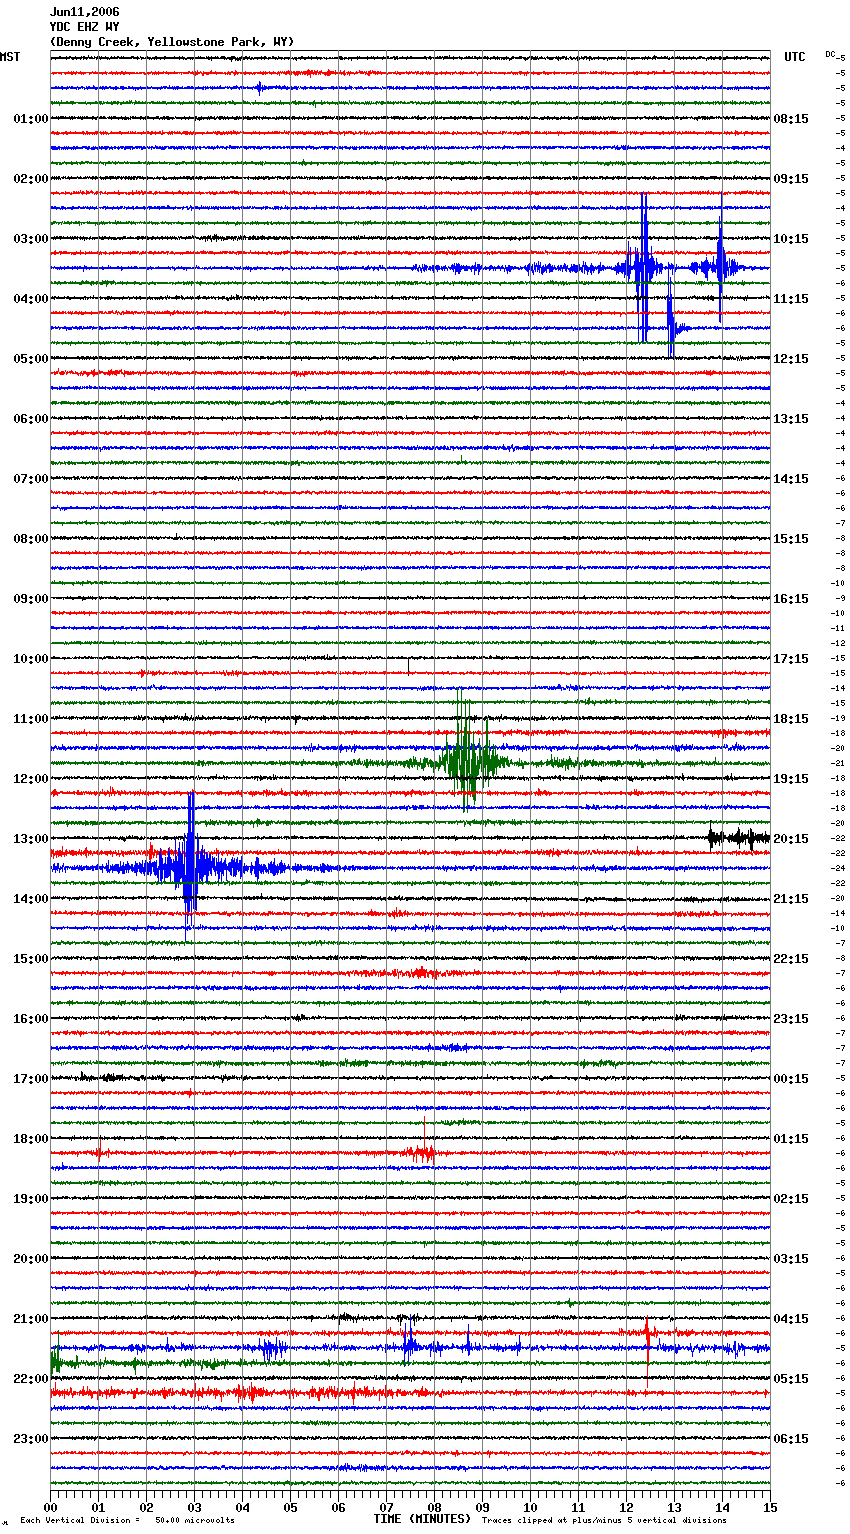Click the 17:15 UTC time label
850x1534 pixels.
point(791,659)
